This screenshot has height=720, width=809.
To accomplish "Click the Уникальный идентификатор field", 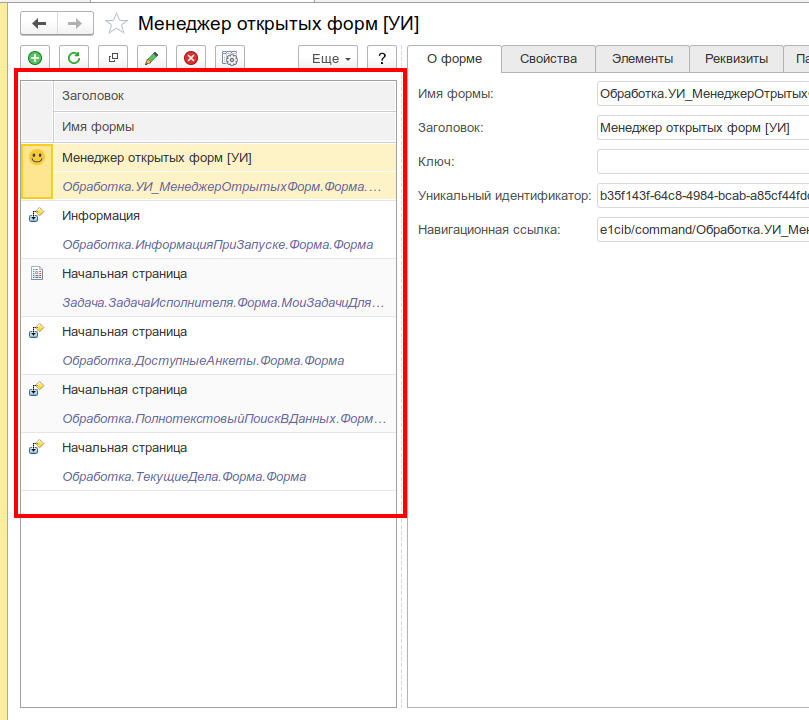I will click(x=703, y=196).
